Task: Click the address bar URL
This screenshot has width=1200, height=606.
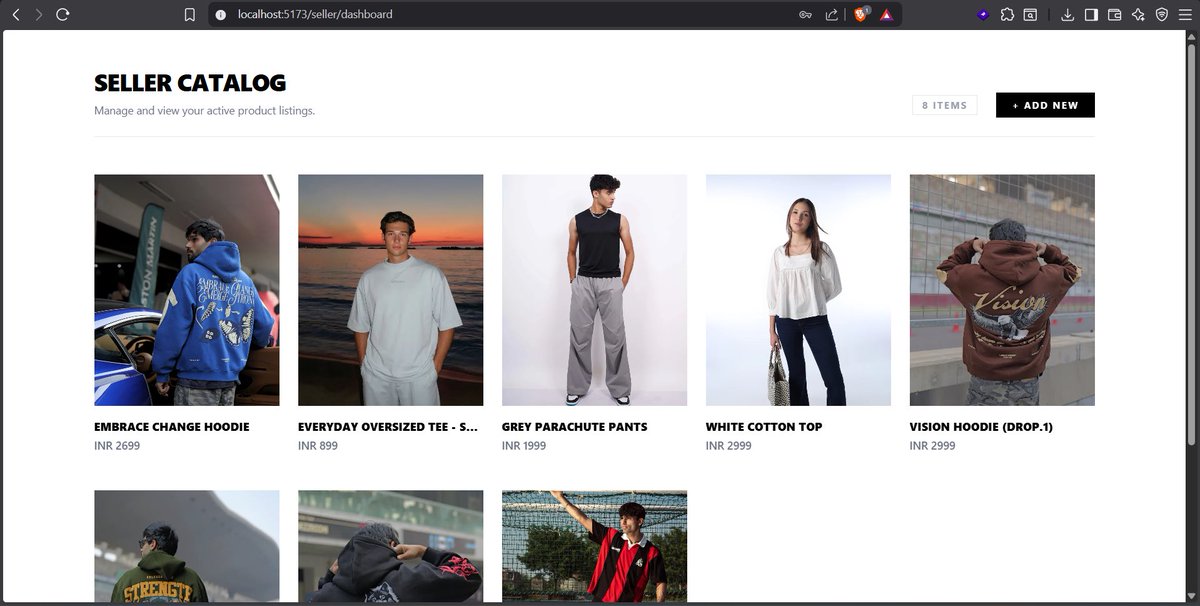Action: point(315,15)
